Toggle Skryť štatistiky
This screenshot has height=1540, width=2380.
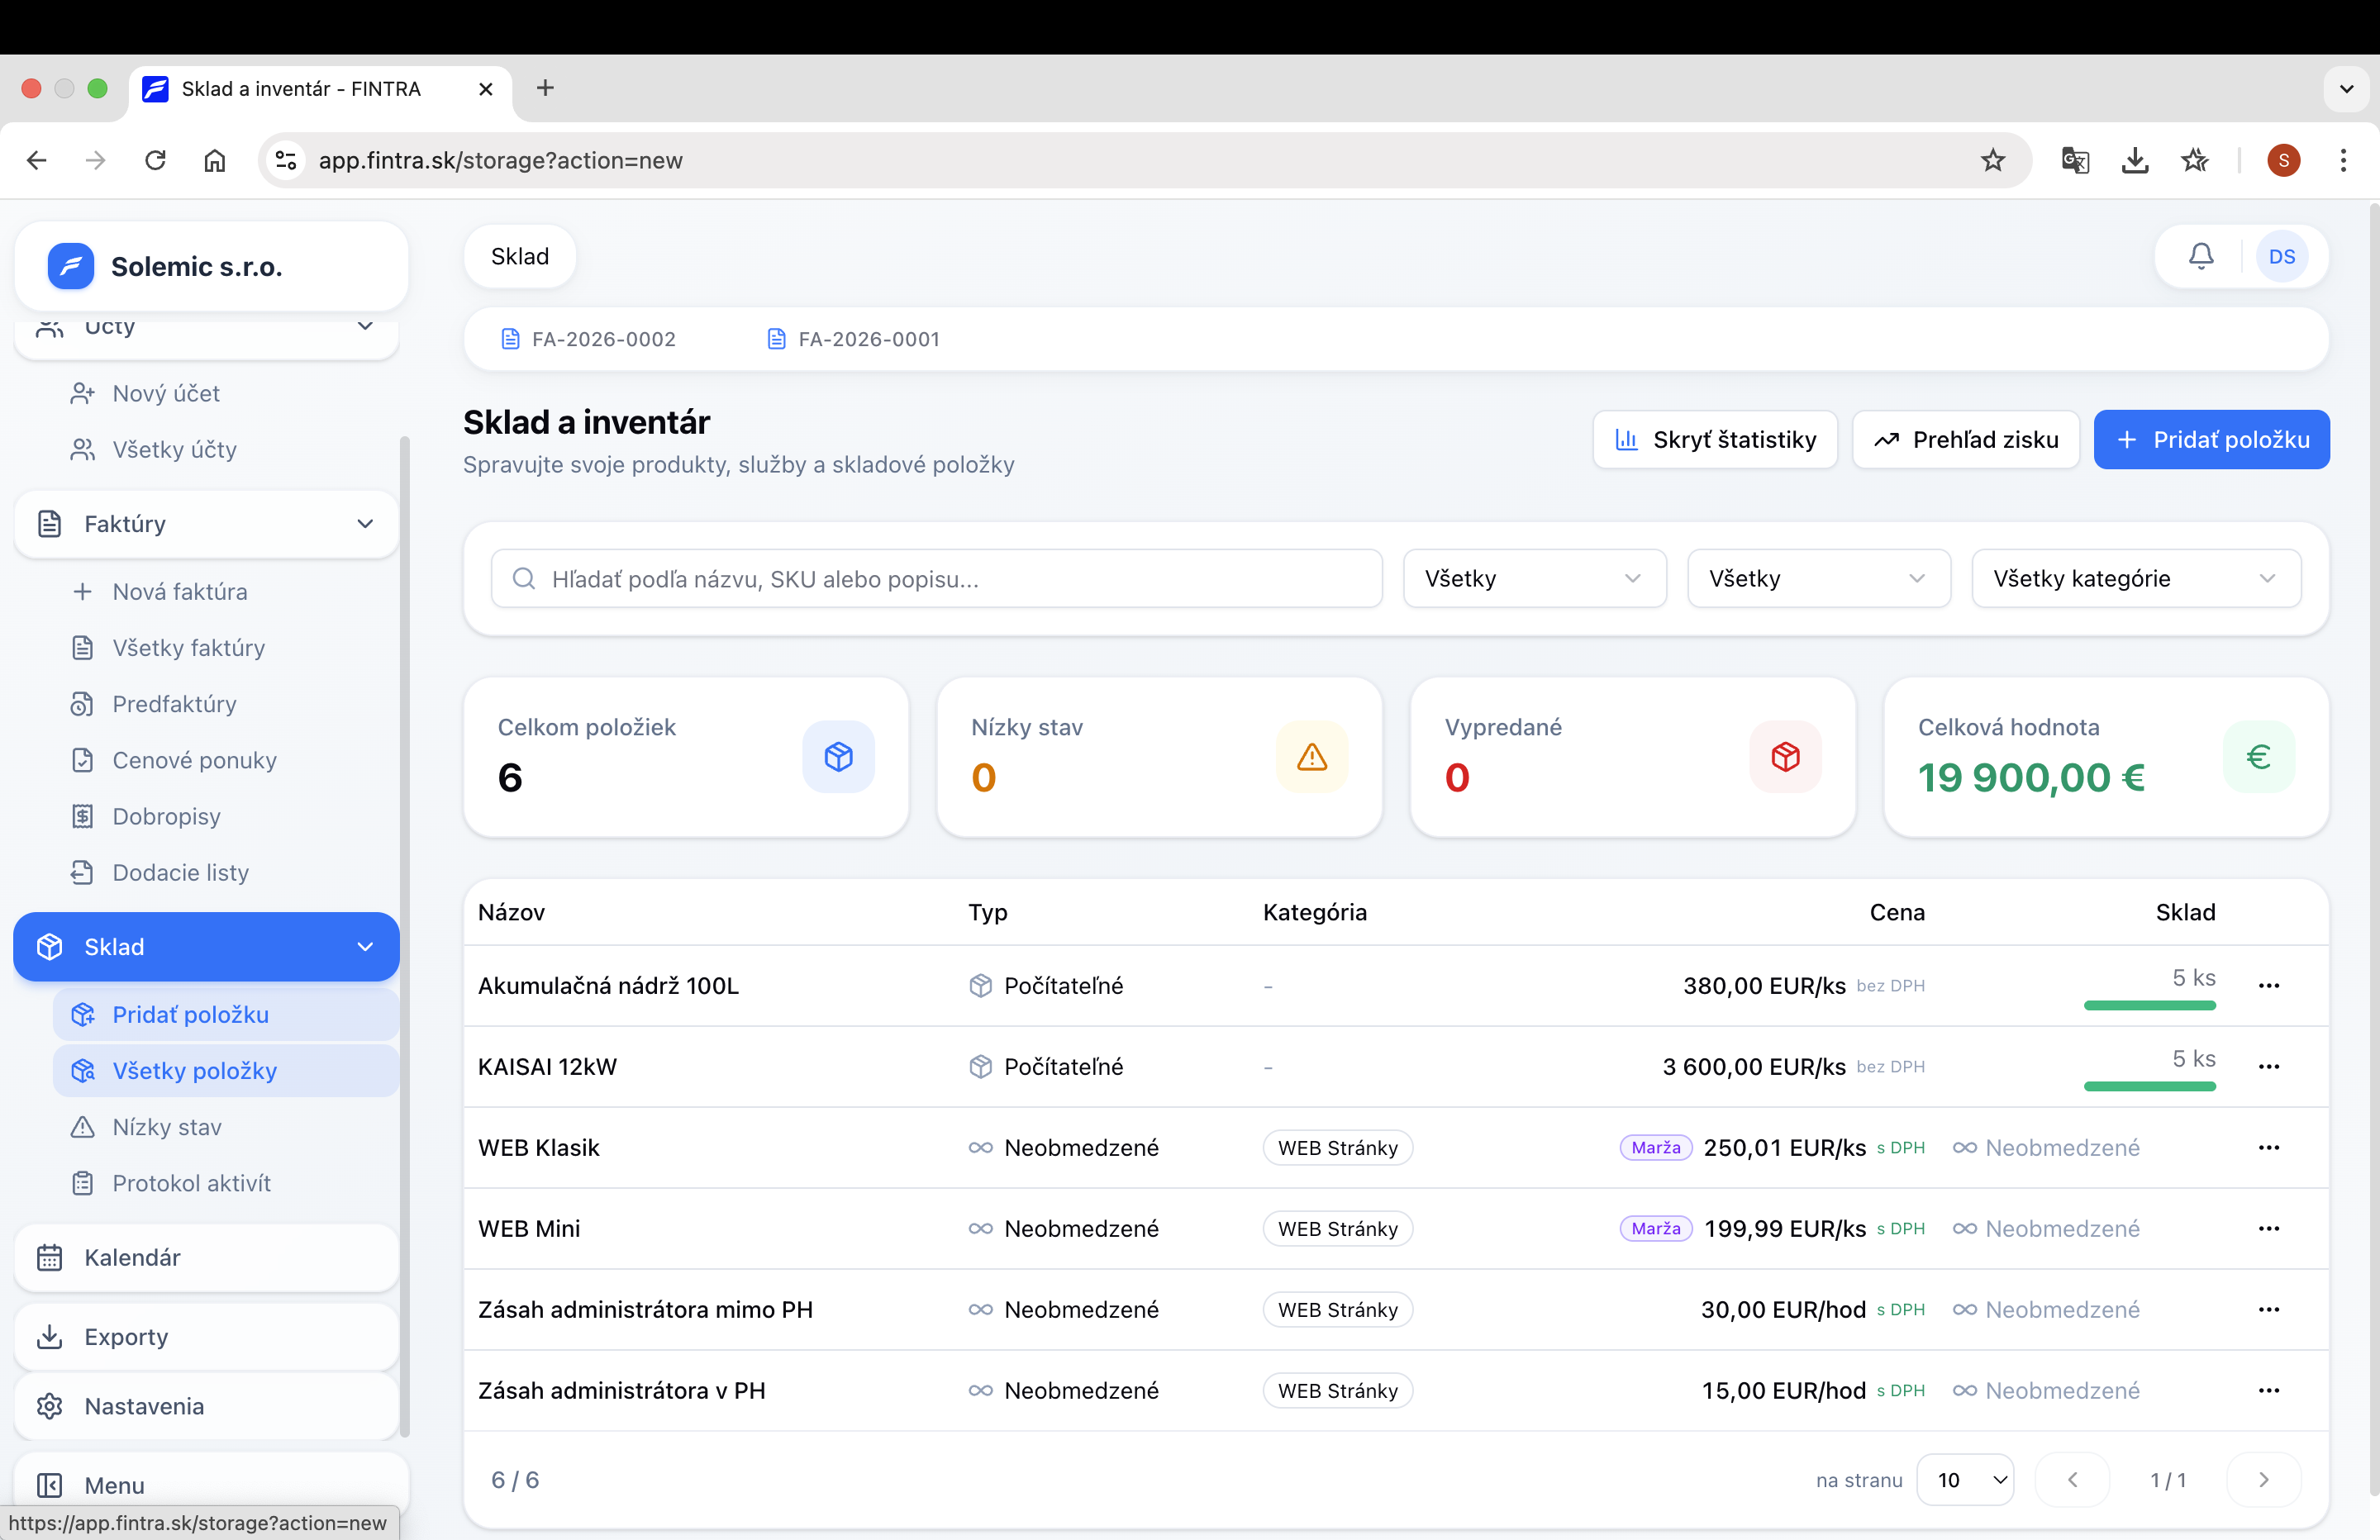1714,439
